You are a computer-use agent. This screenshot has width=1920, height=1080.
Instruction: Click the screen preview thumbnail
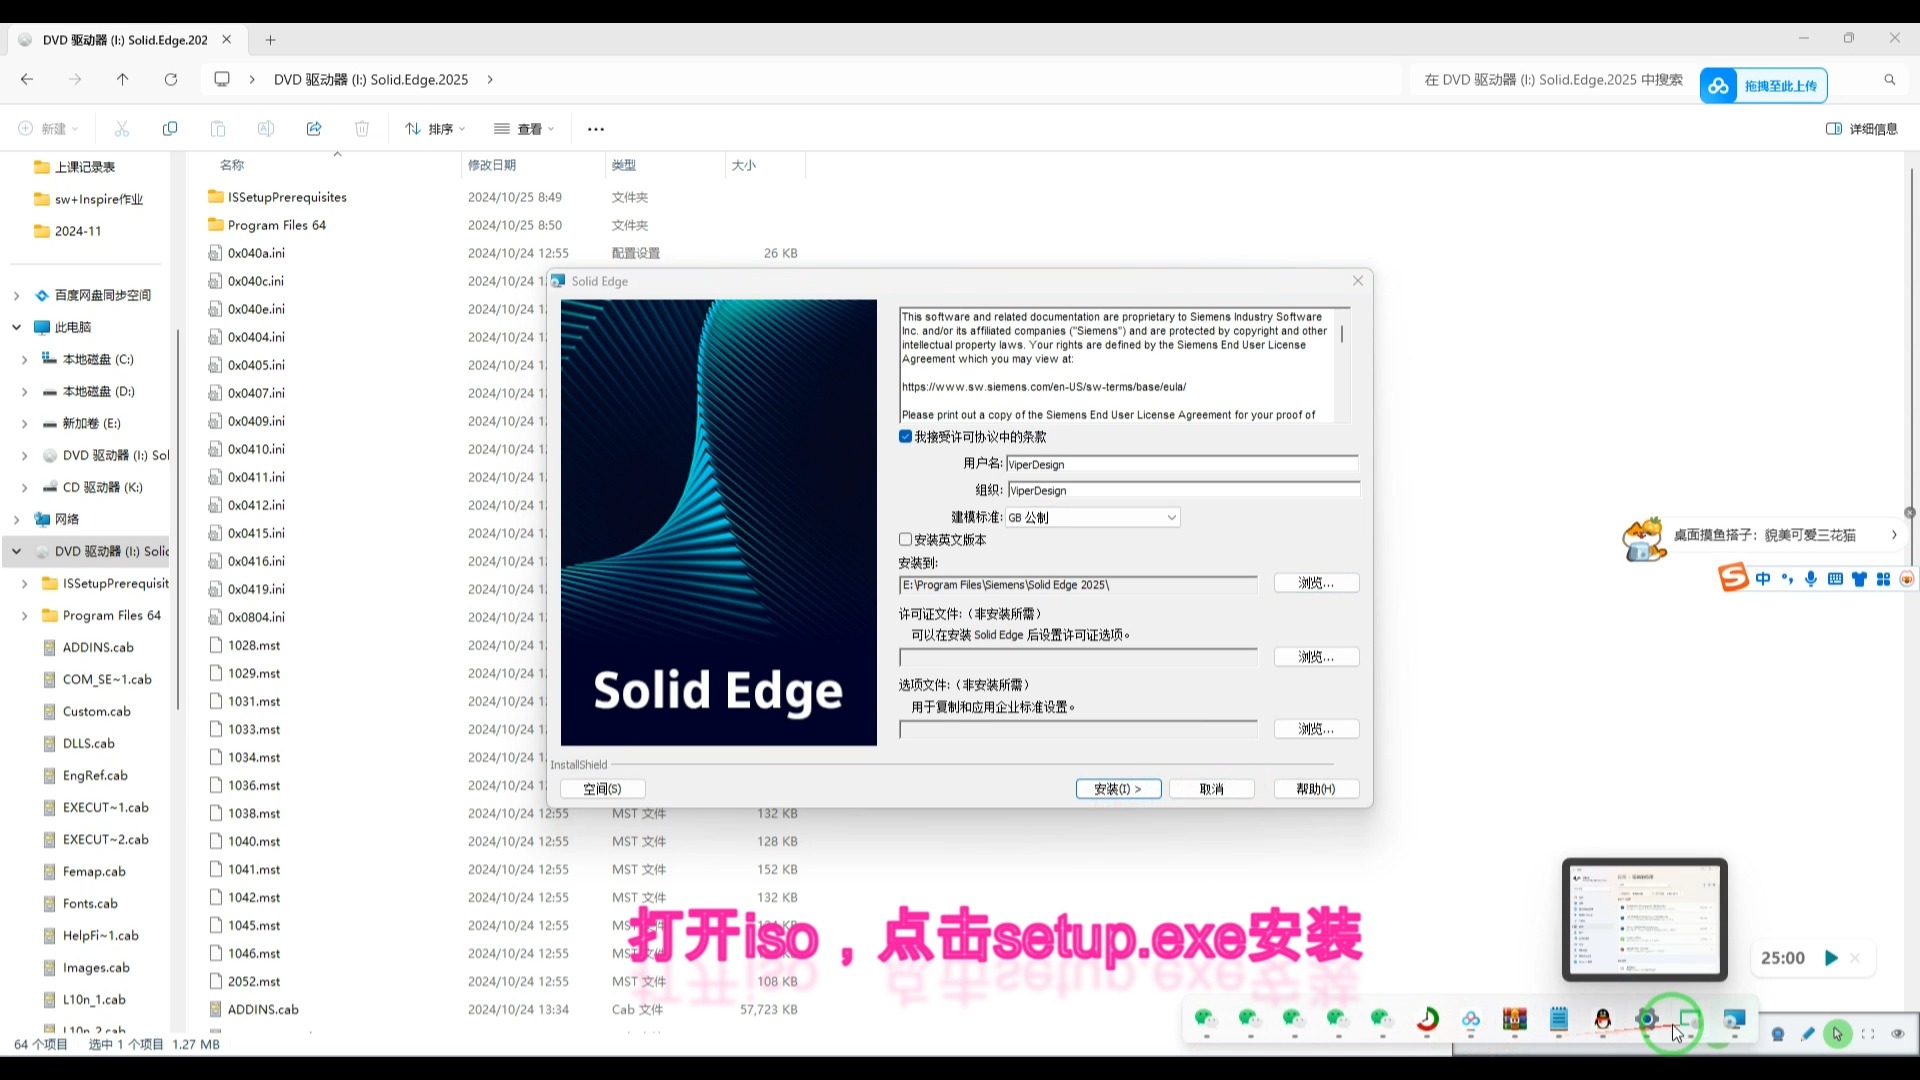coord(1645,919)
